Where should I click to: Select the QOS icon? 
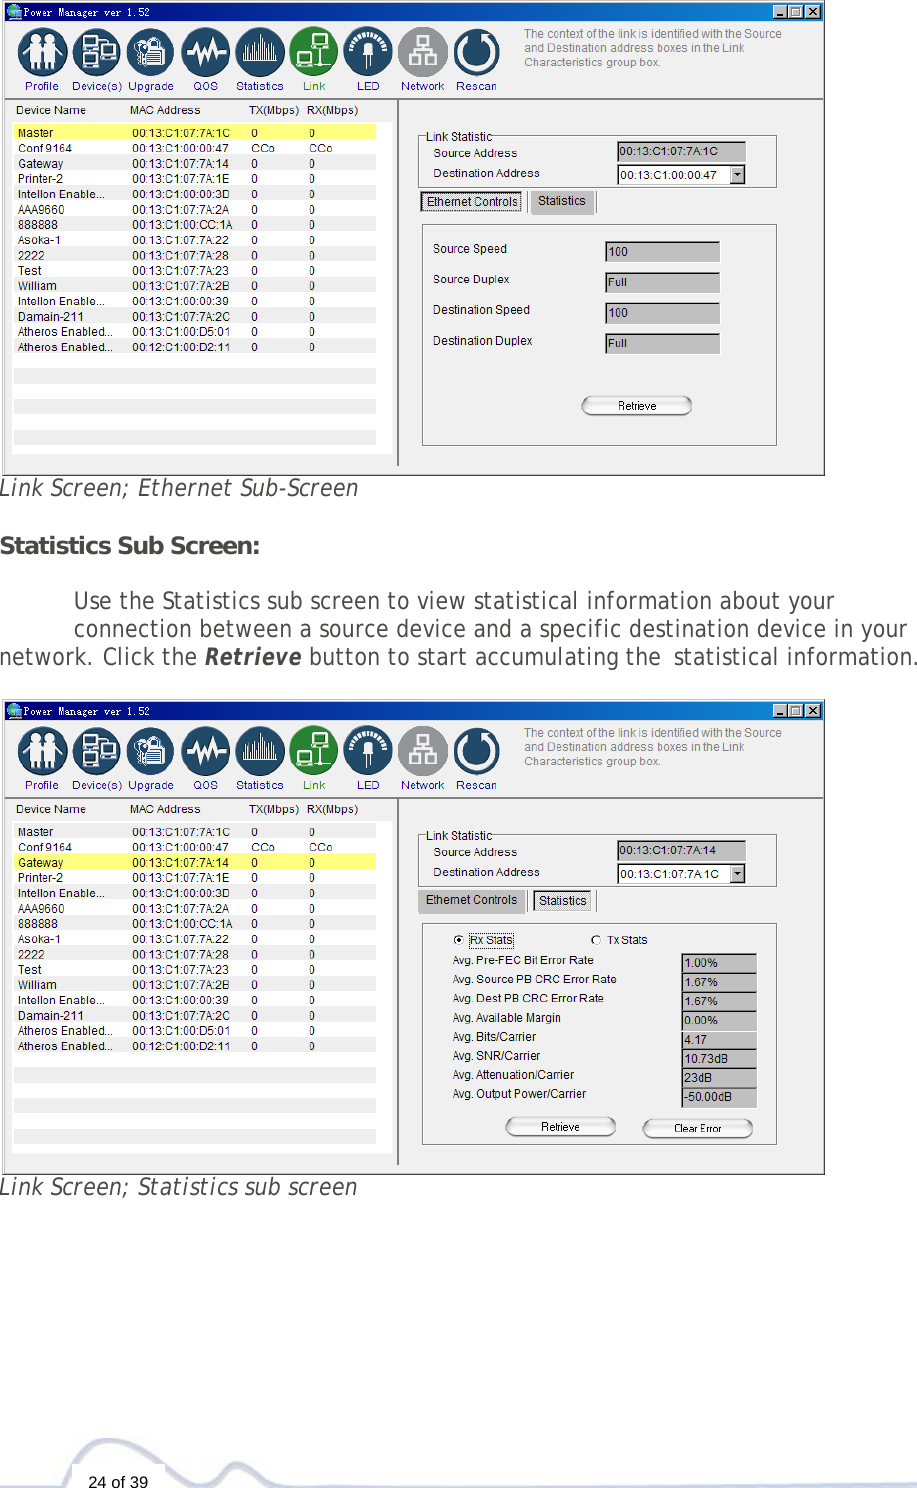click(x=205, y=52)
